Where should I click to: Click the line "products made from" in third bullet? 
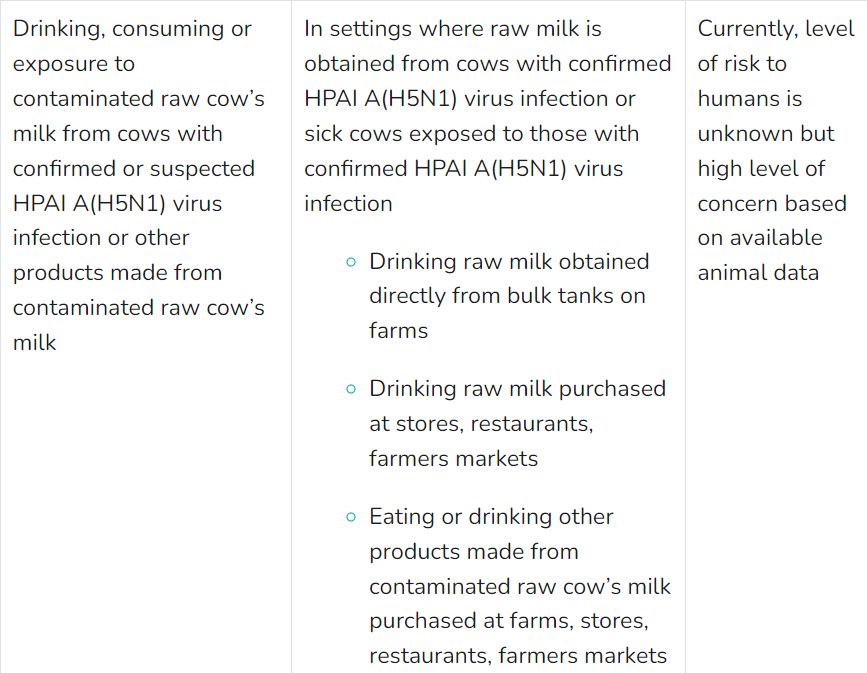474,552
